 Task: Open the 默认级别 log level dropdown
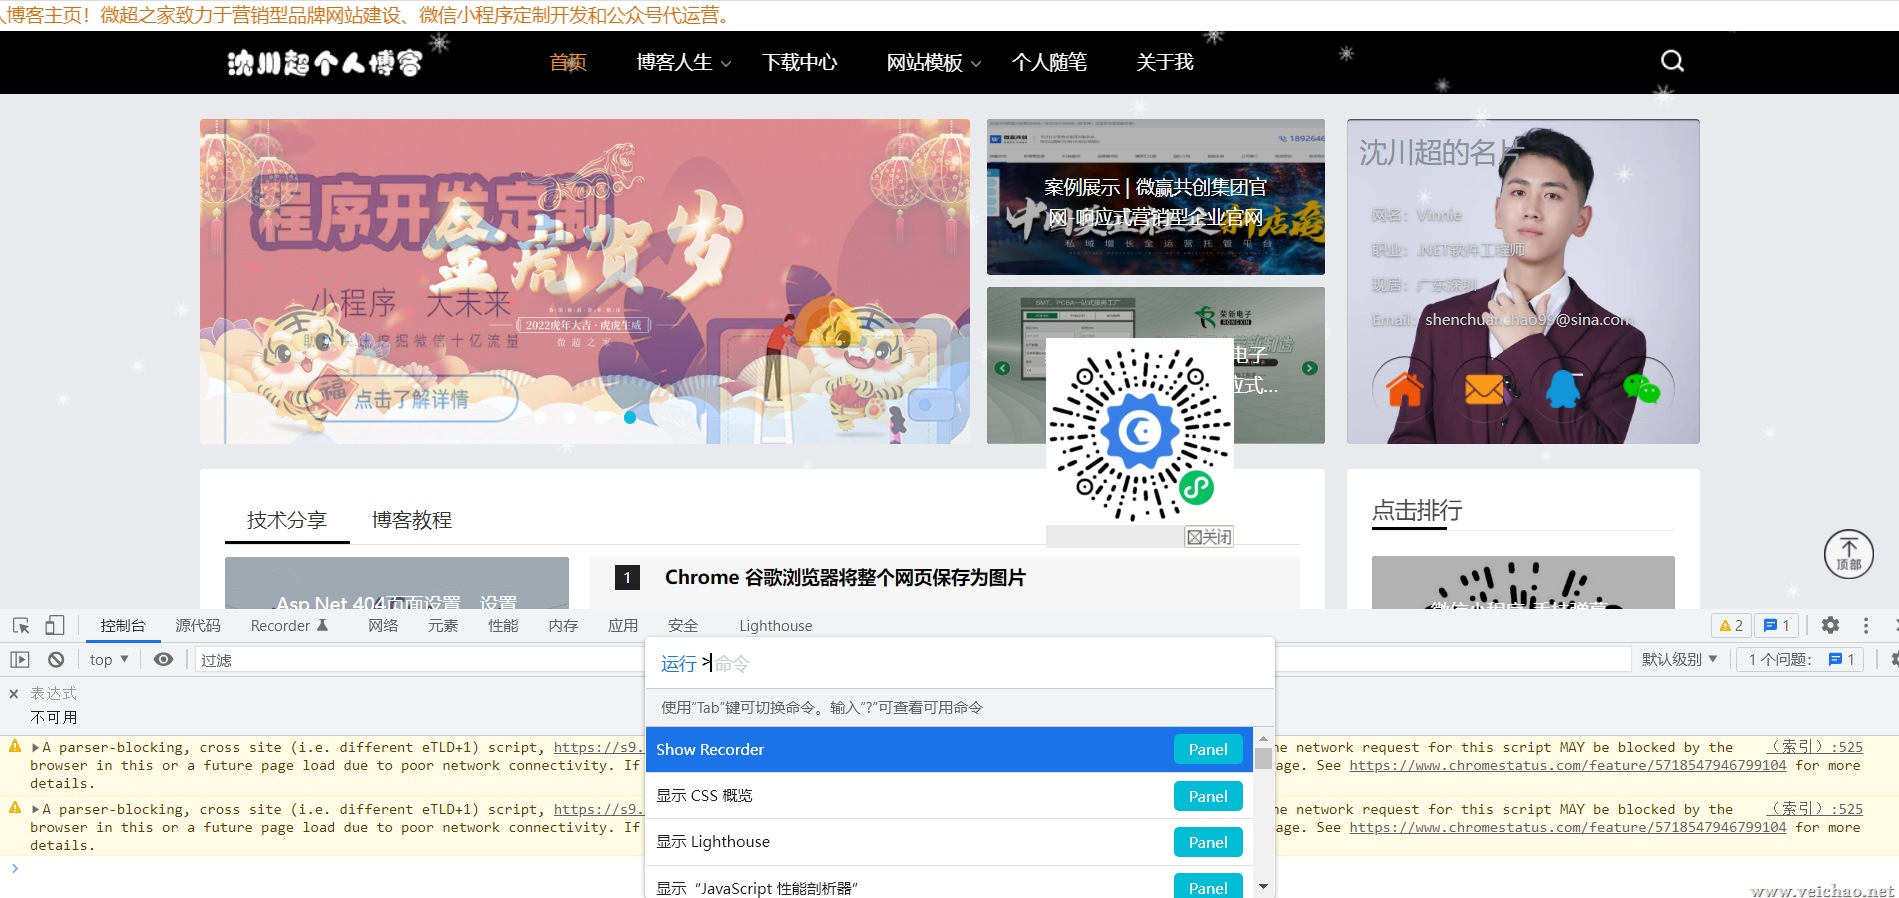click(x=1679, y=659)
